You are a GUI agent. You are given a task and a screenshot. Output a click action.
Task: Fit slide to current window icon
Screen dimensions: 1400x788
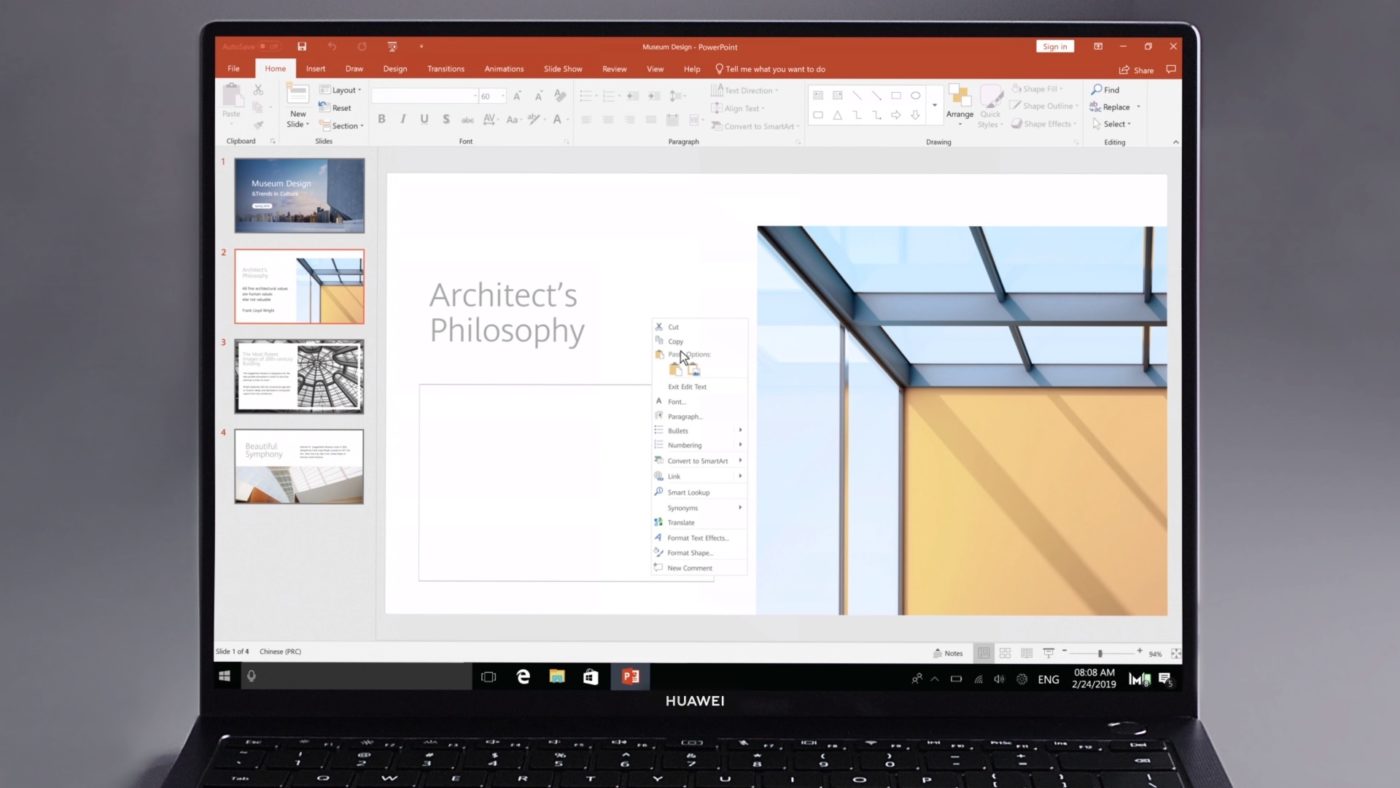tap(1175, 653)
